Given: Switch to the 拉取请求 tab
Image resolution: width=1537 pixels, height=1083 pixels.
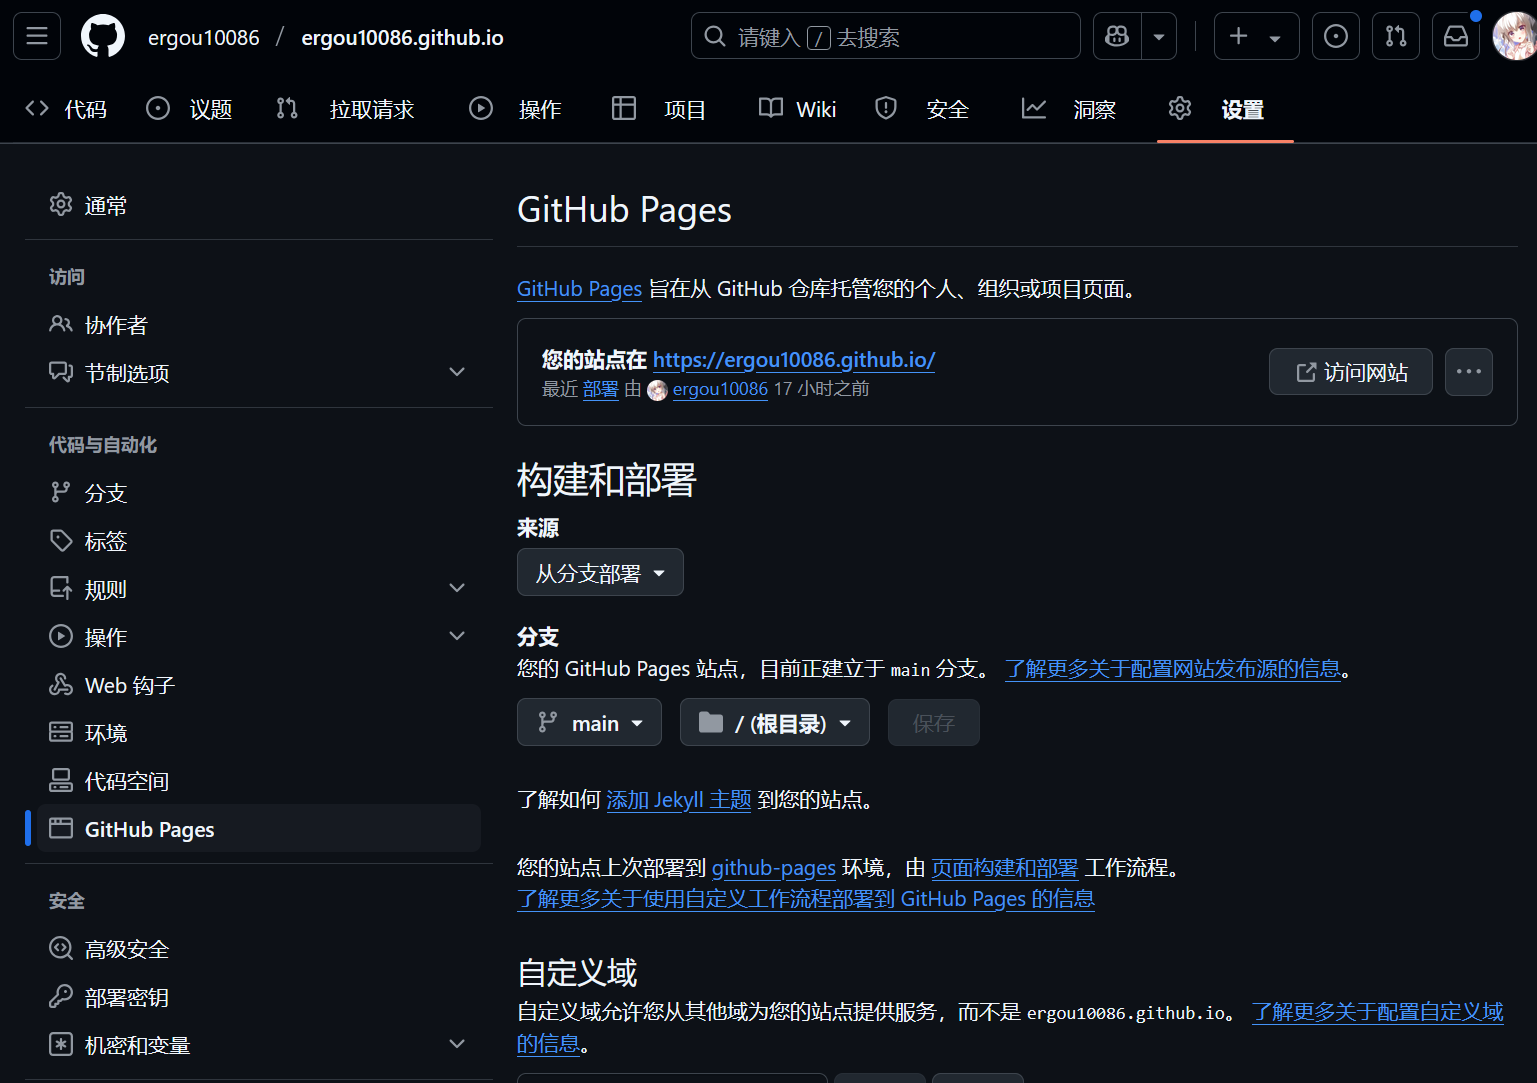Looking at the screenshot, I should (x=345, y=109).
